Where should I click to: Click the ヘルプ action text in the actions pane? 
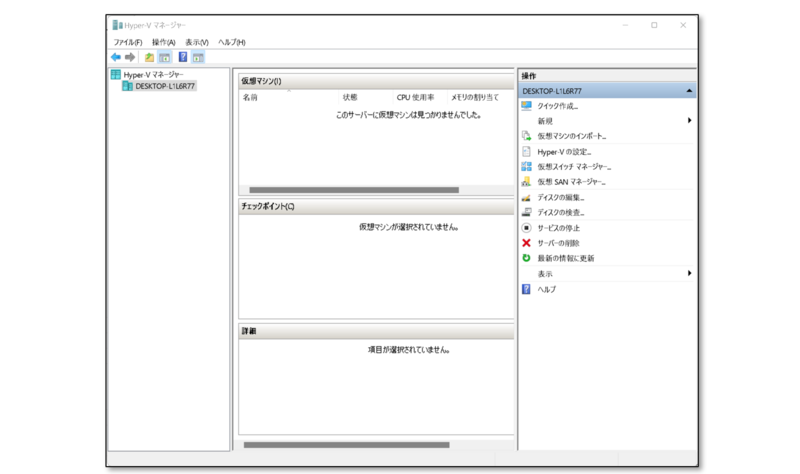(546, 289)
